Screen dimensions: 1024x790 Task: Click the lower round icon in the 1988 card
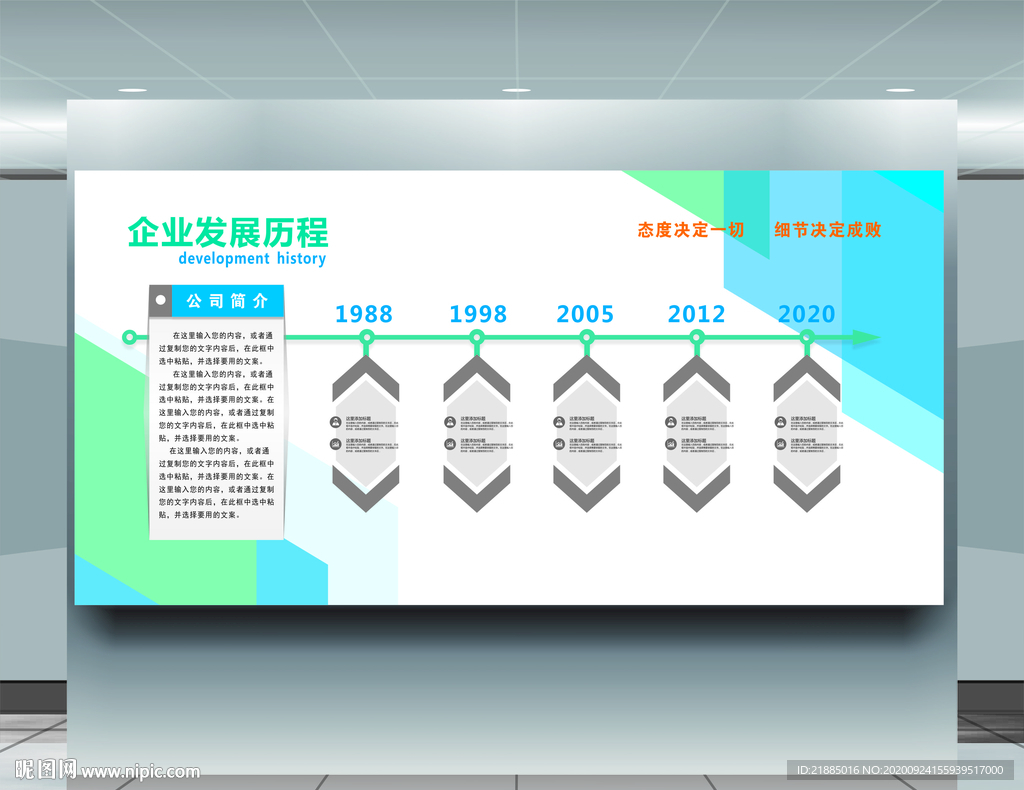click(336, 444)
